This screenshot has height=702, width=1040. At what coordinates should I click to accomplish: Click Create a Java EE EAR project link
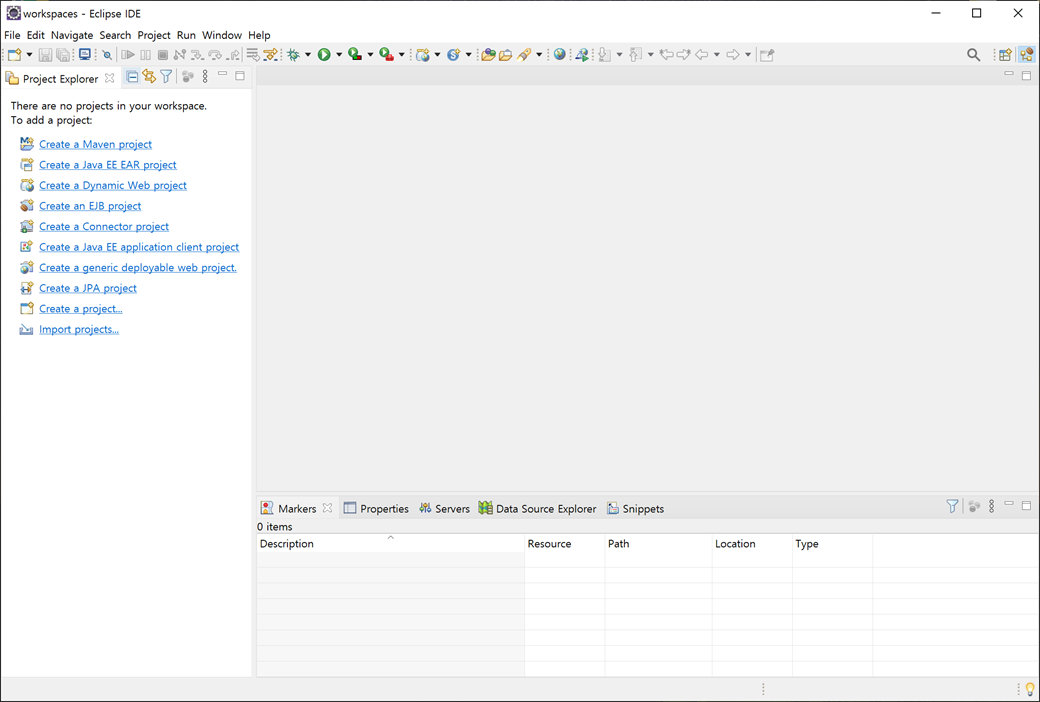(107, 165)
